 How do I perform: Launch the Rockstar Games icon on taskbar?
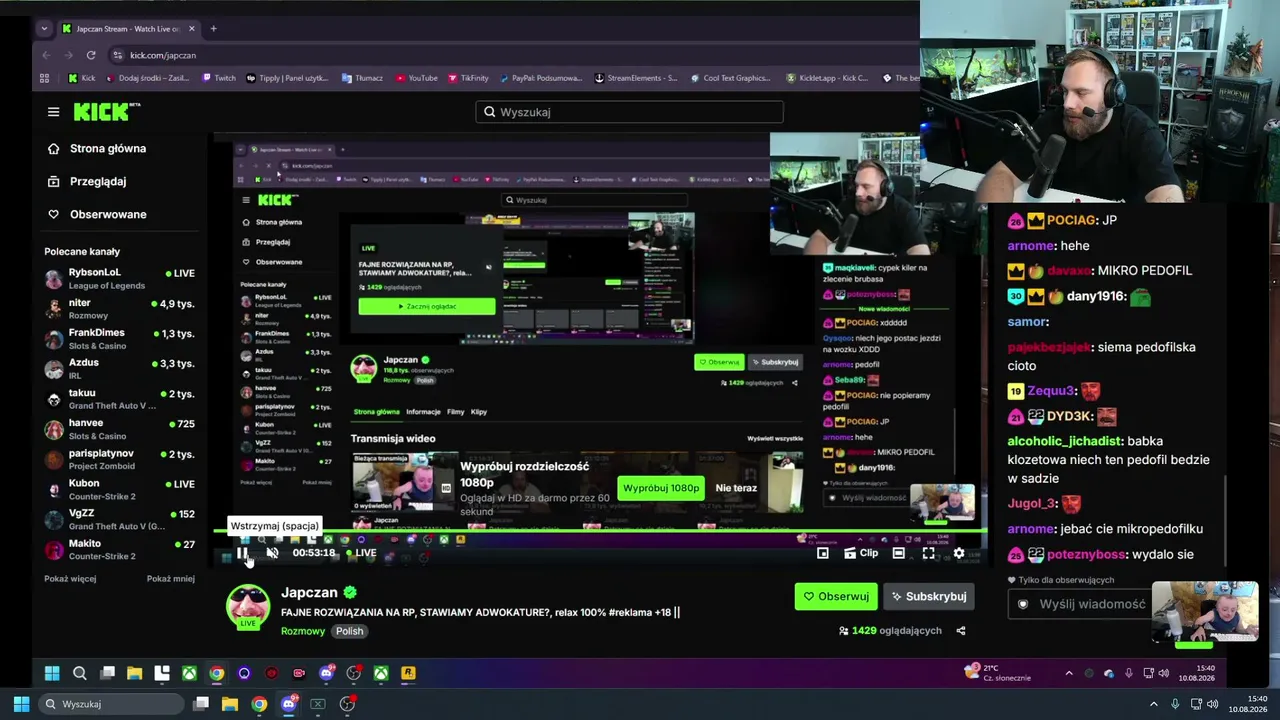[408, 673]
